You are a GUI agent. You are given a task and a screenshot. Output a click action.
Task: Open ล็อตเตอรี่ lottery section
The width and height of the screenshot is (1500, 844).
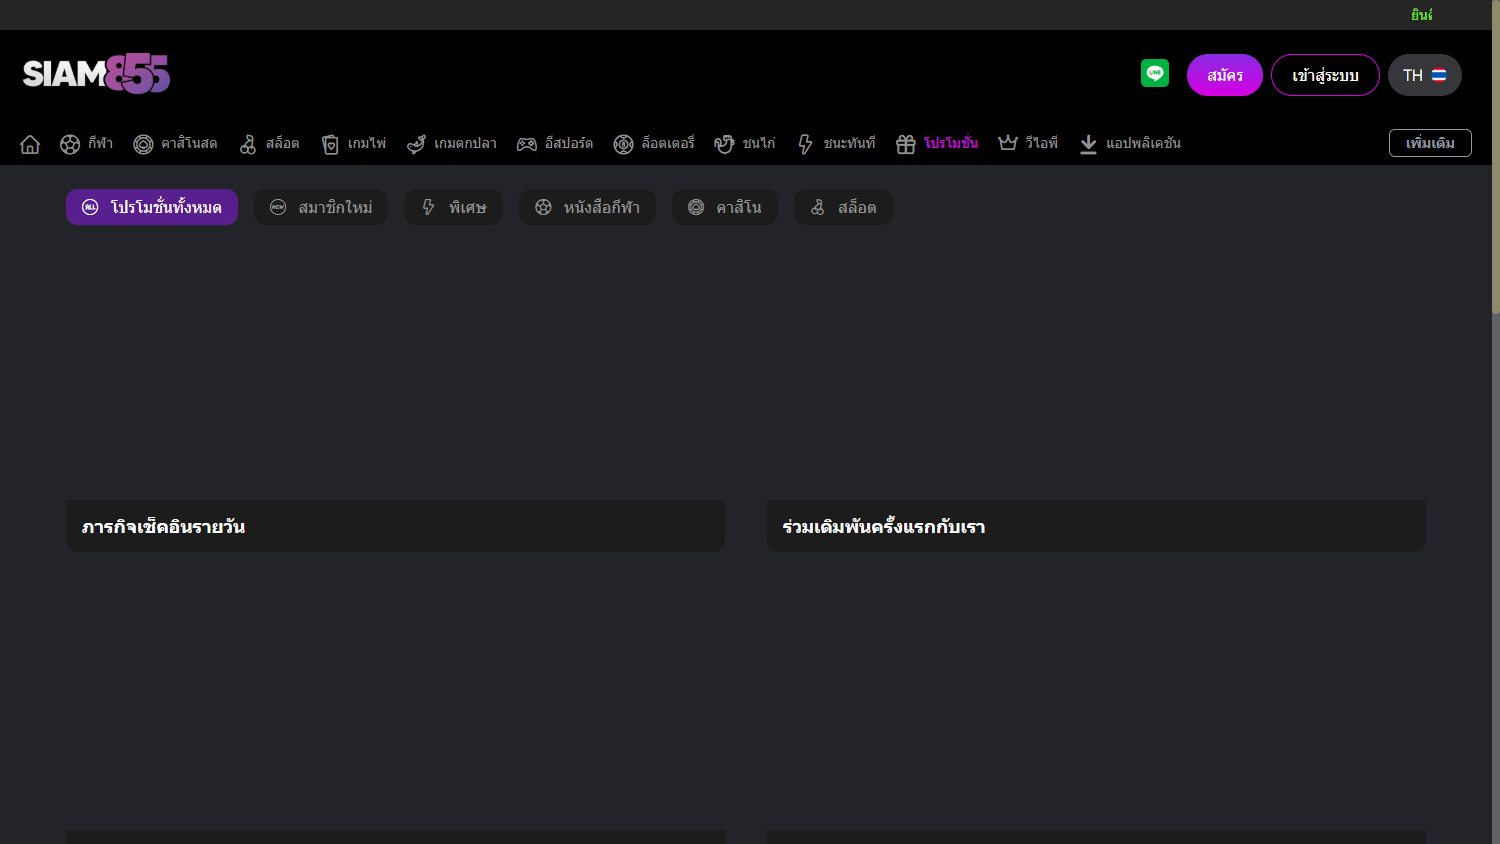click(654, 144)
